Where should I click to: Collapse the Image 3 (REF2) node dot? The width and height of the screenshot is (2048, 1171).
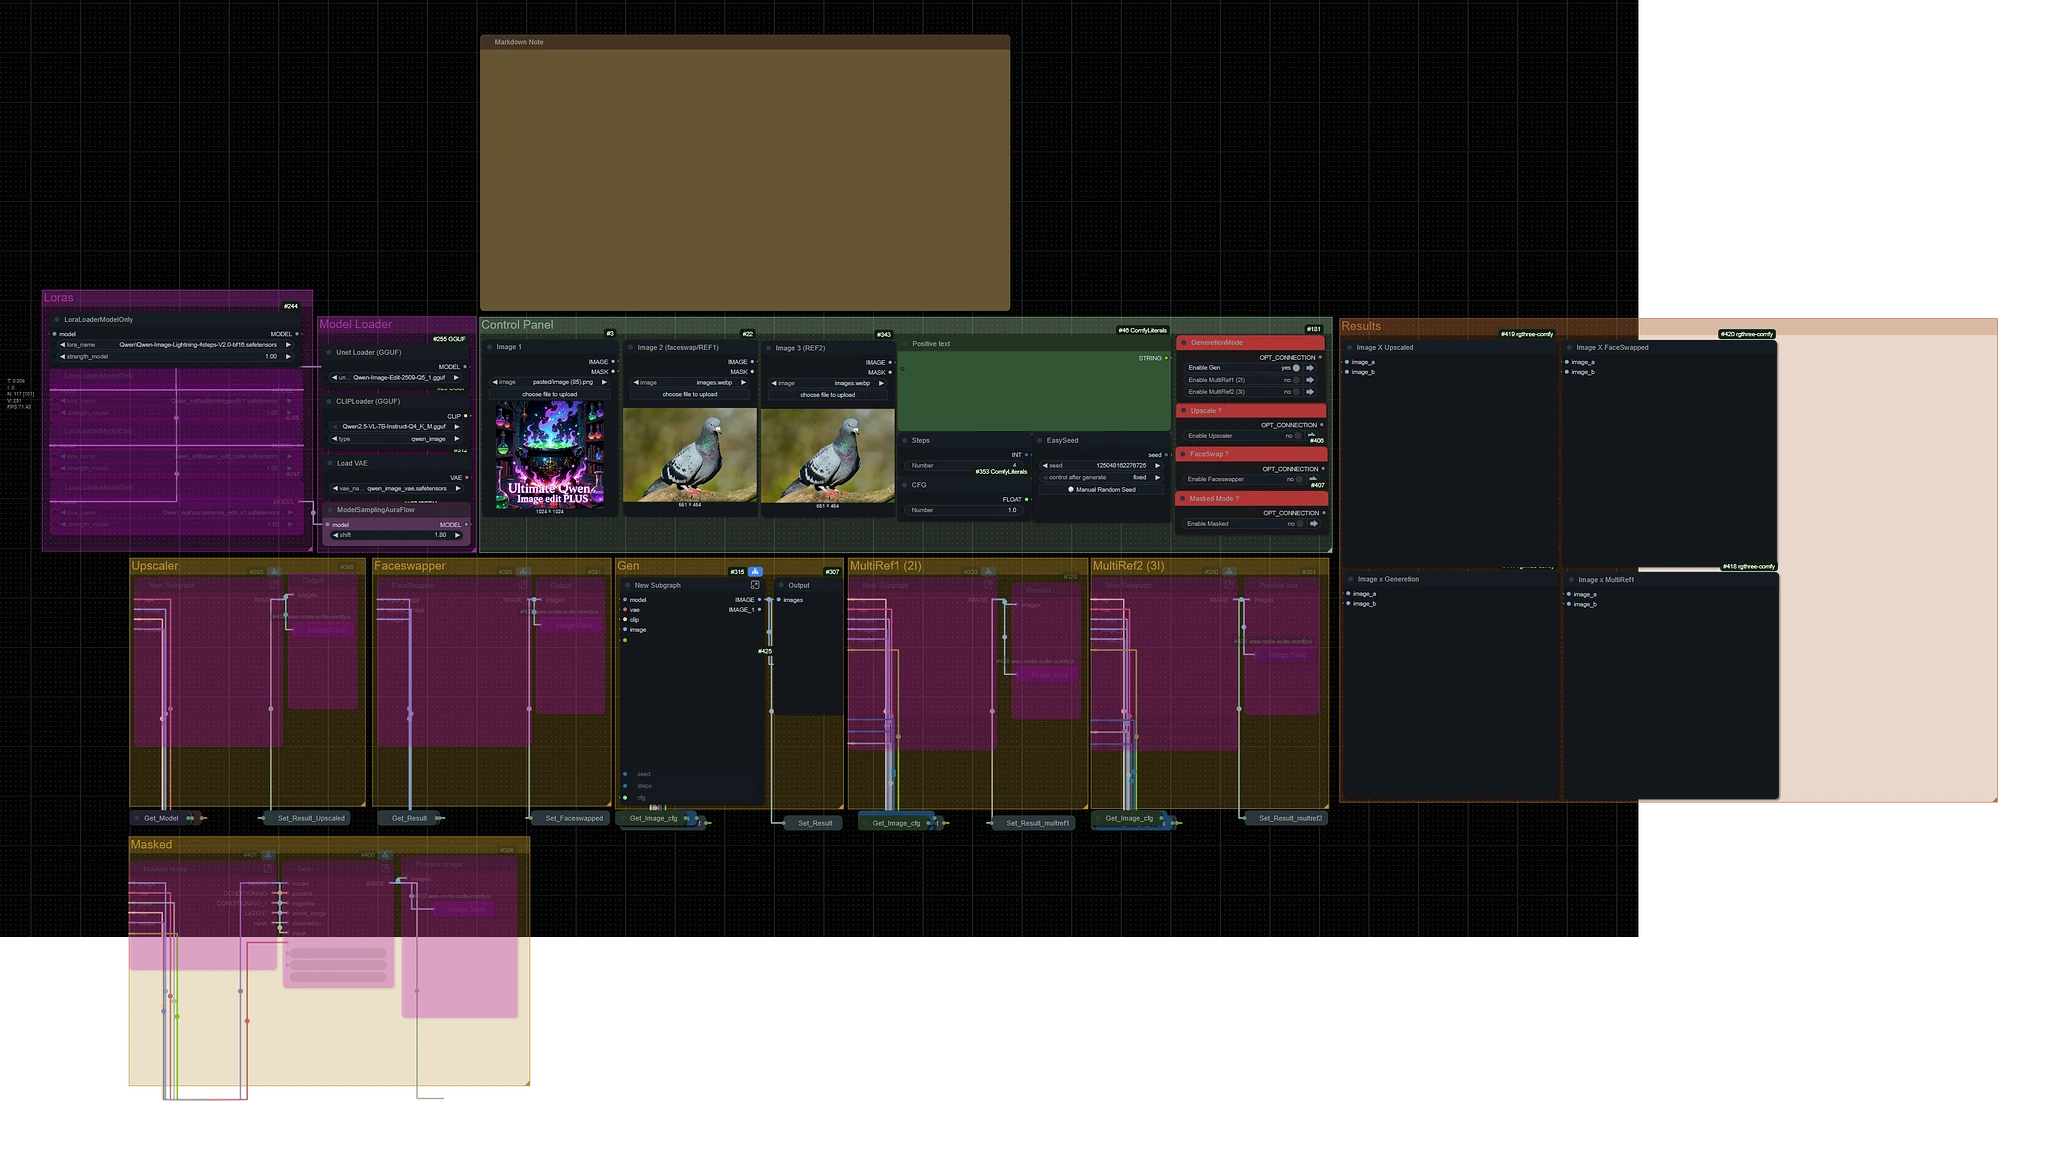click(768, 348)
